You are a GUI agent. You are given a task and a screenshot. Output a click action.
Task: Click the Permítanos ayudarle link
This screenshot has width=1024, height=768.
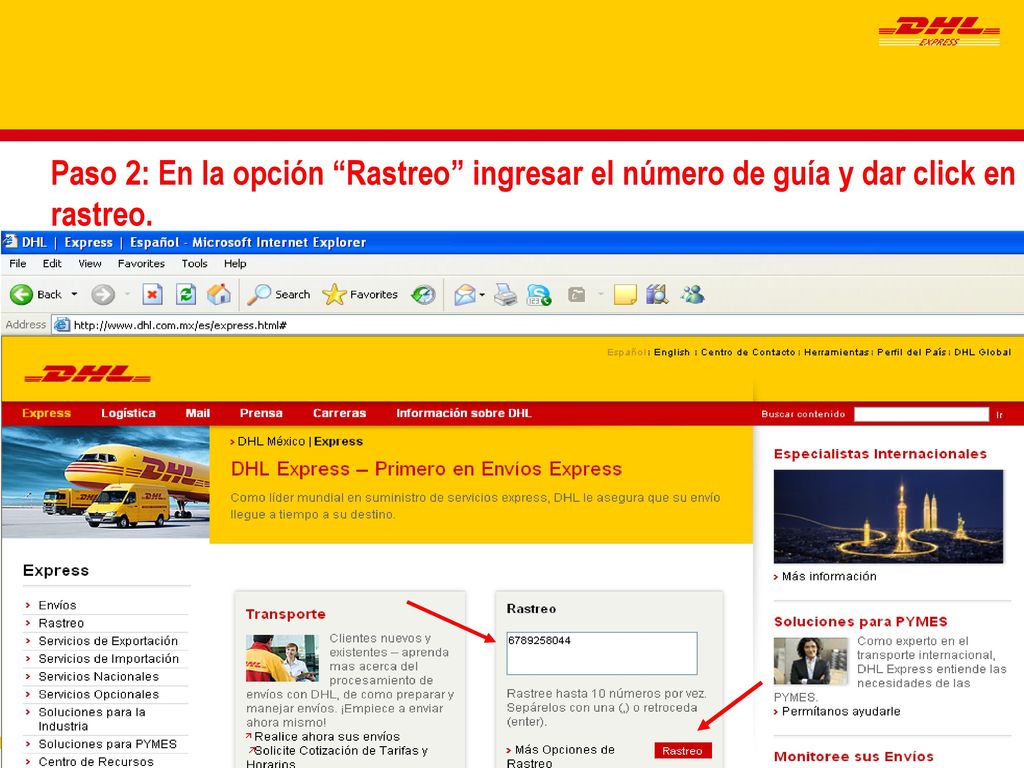click(x=841, y=711)
